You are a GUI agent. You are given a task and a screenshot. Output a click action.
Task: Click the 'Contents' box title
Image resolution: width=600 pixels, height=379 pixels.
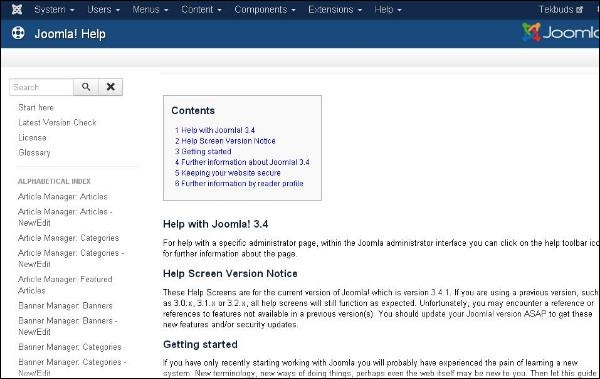pos(193,111)
